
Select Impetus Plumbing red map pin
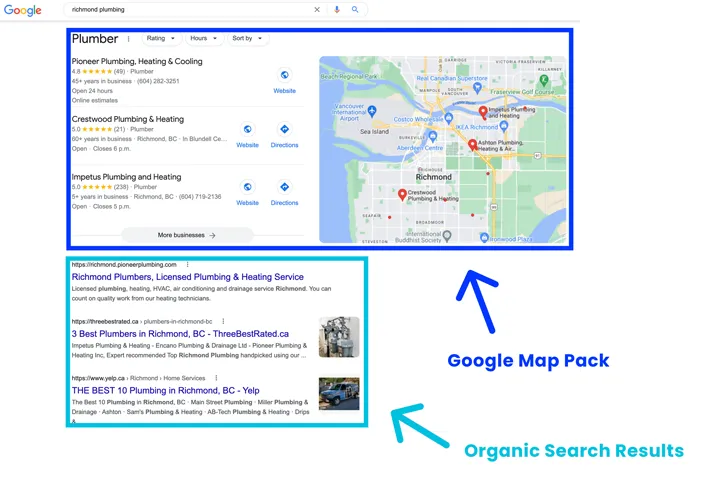[483, 112]
